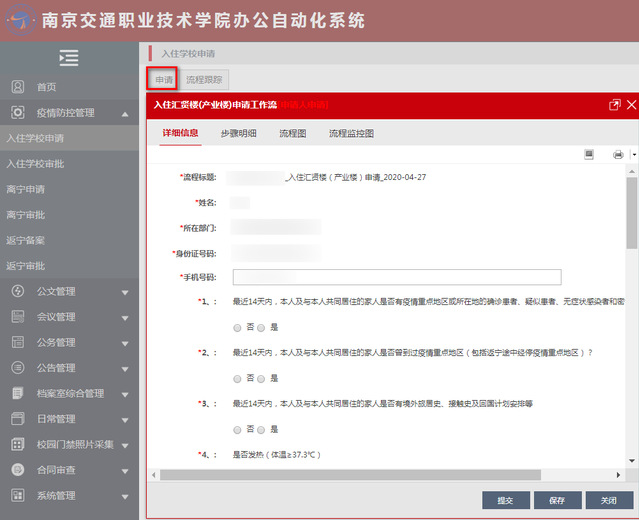Viewport: 639px width, 520px height.
Task: Open the 流程监控图 tab
Action: (351, 133)
